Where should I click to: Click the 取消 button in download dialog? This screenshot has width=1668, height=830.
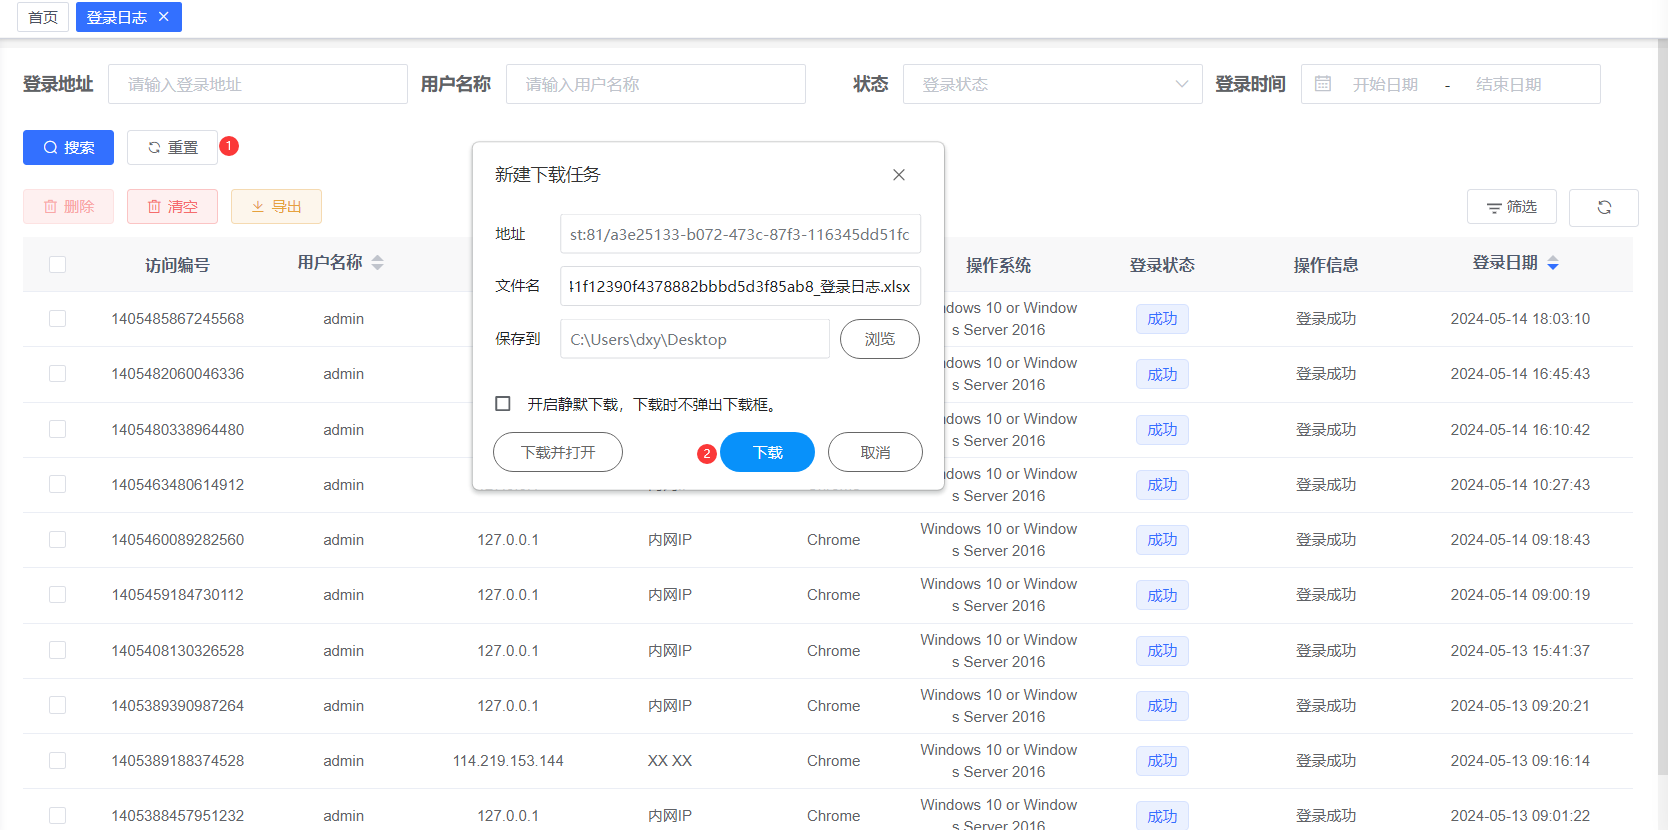(875, 452)
